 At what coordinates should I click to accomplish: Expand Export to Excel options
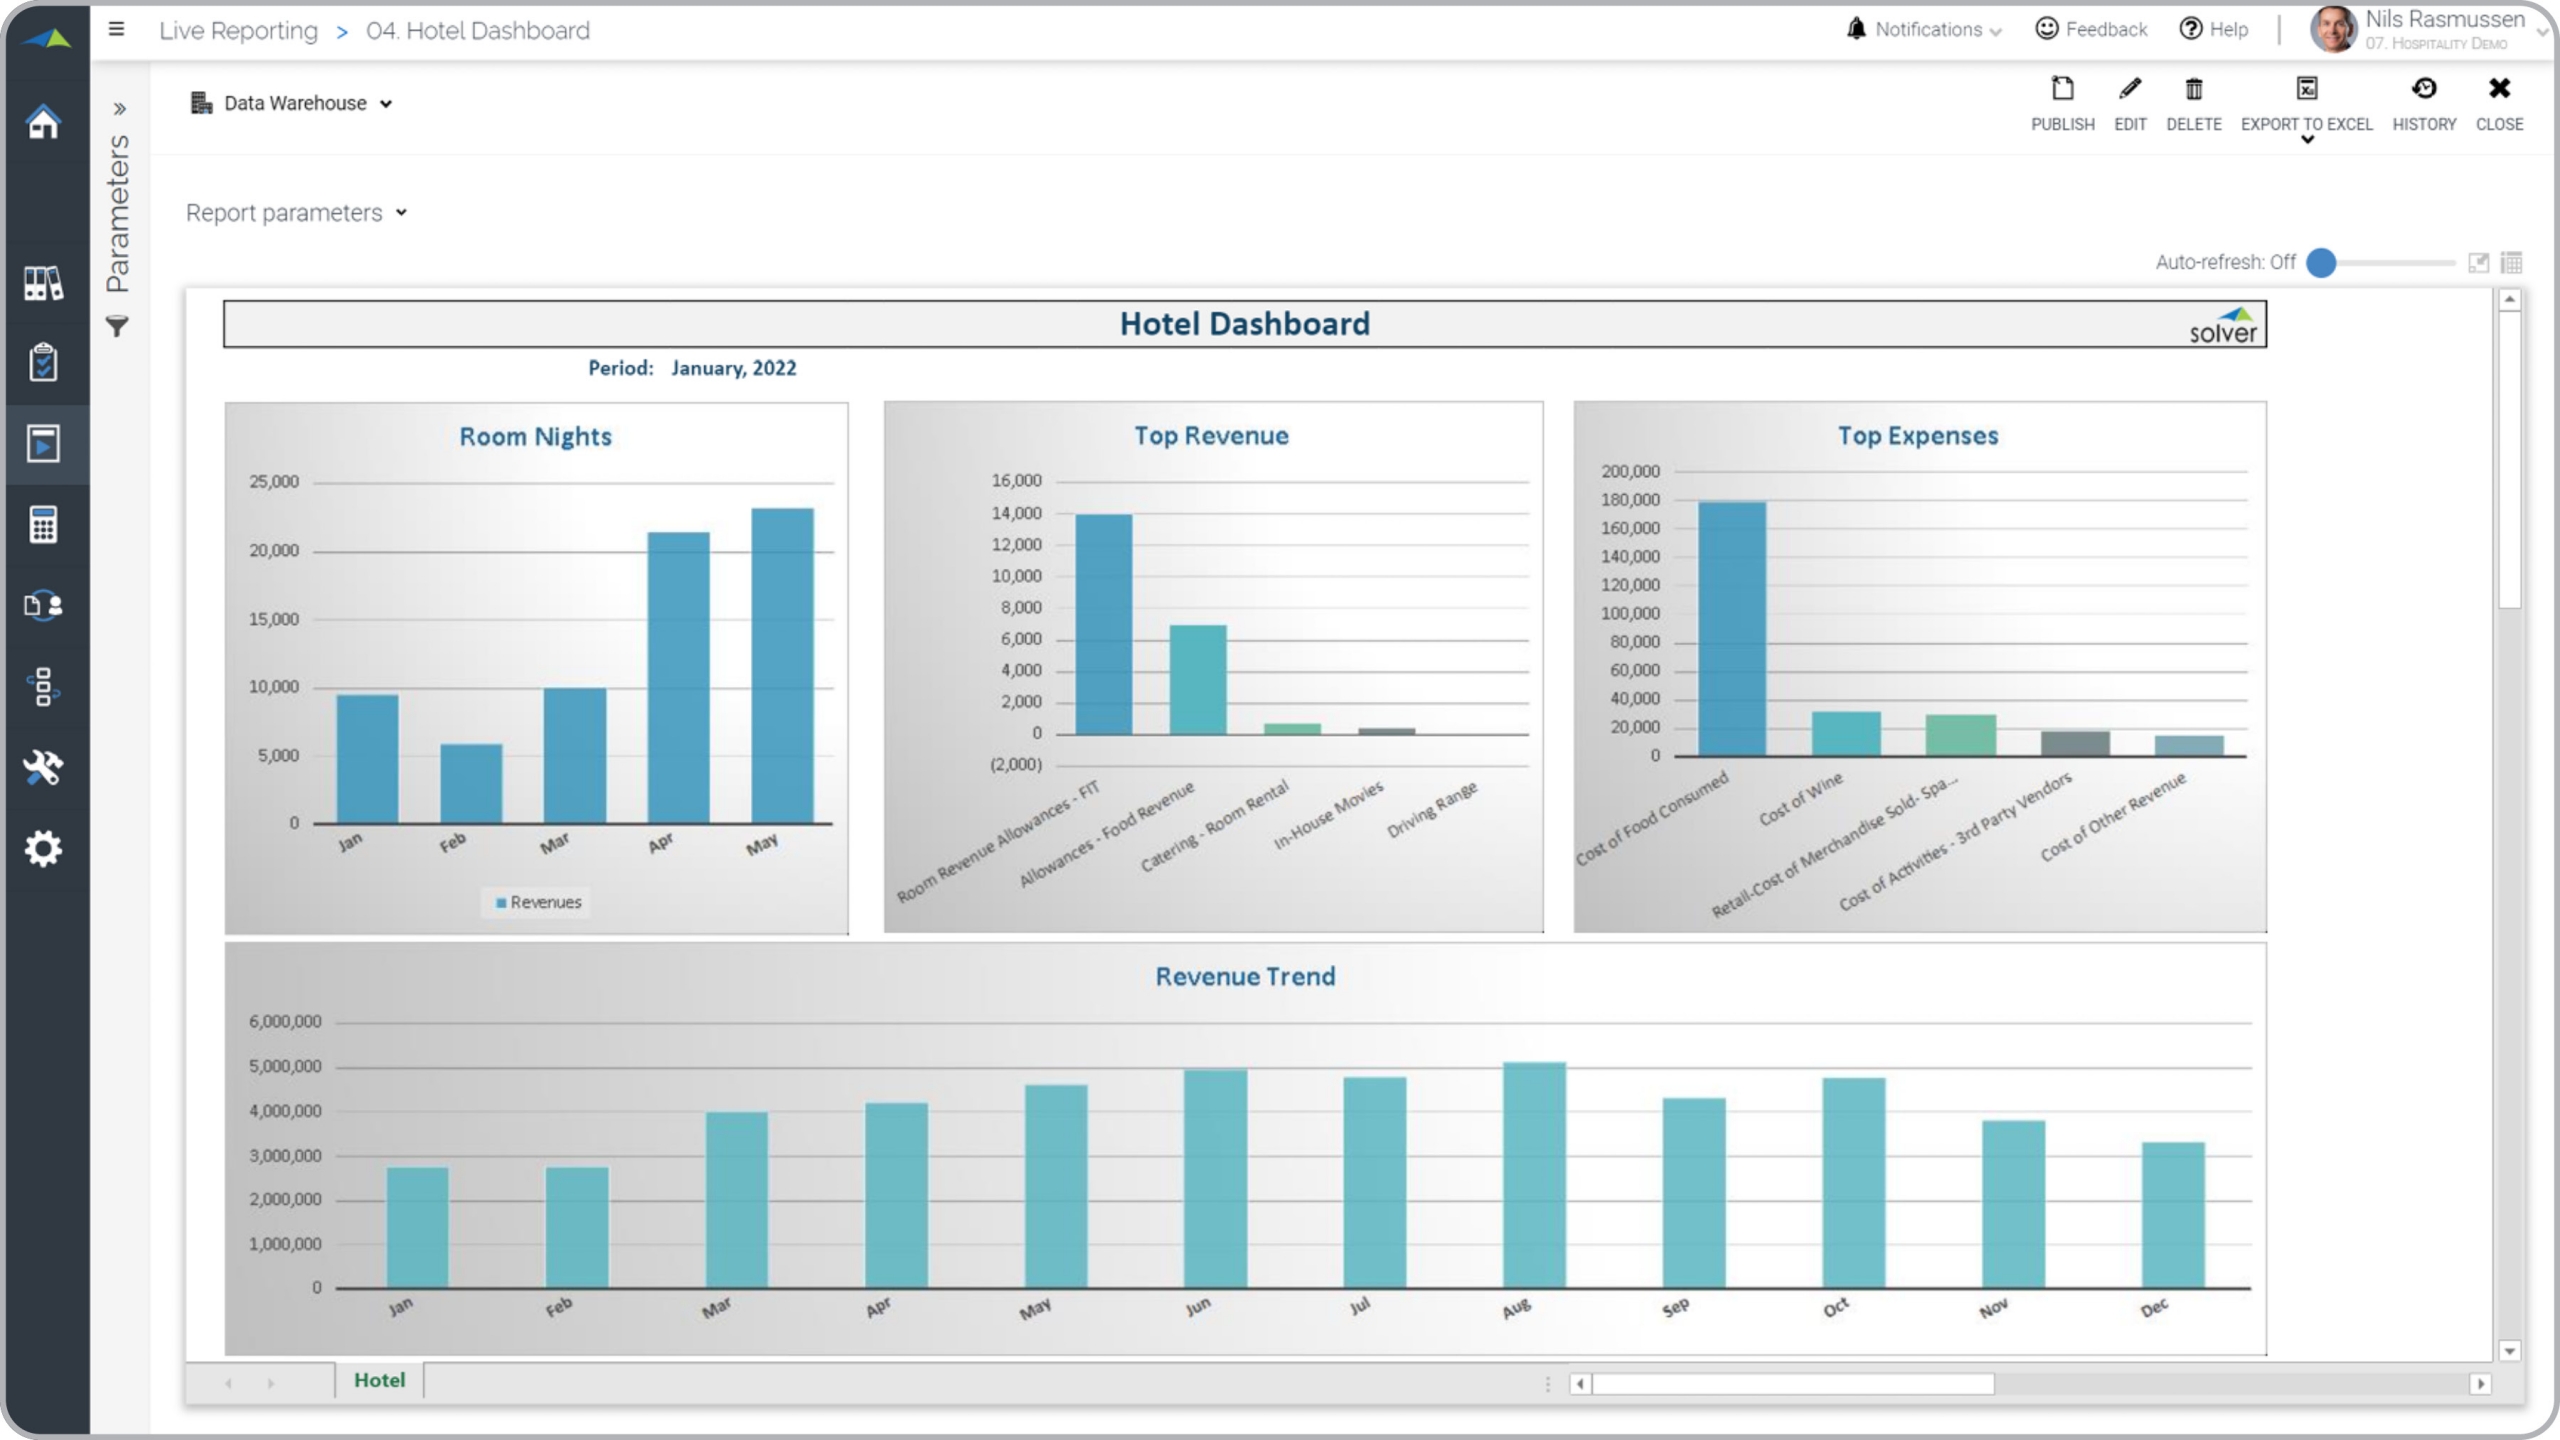pos(2307,140)
